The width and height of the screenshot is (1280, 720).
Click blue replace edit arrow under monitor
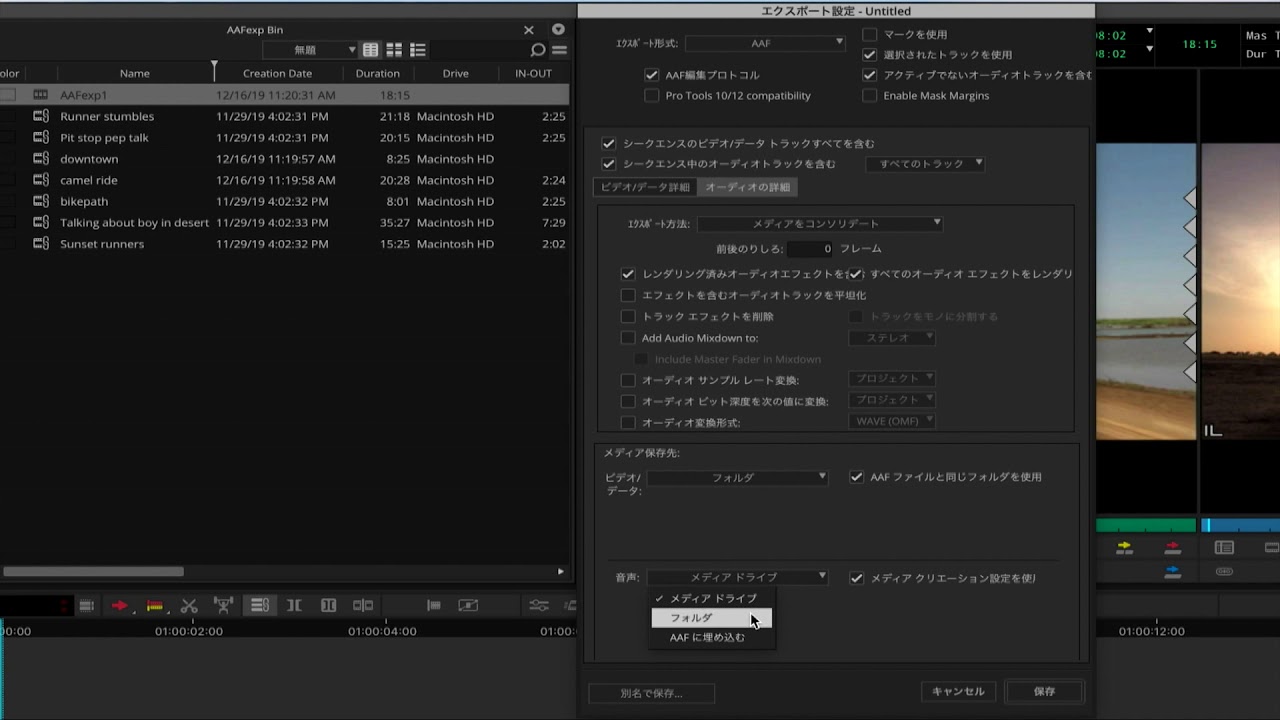point(1173,571)
